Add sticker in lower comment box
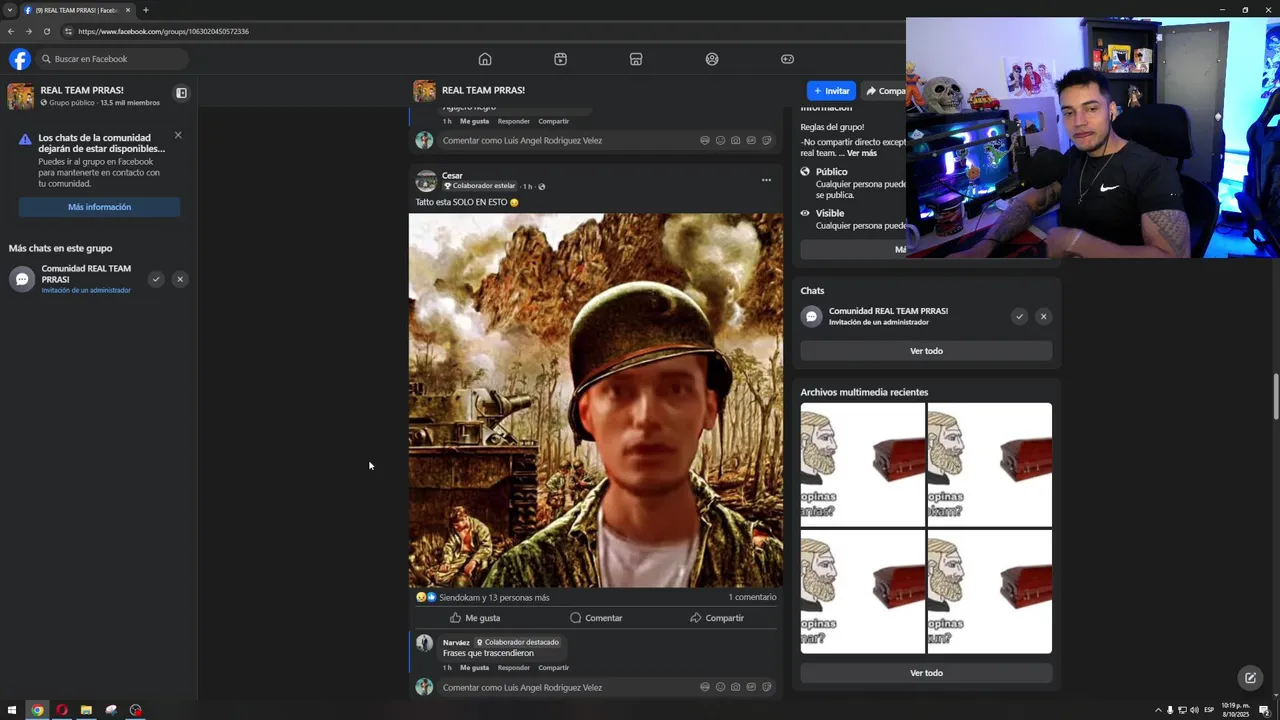 coord(767,687)
